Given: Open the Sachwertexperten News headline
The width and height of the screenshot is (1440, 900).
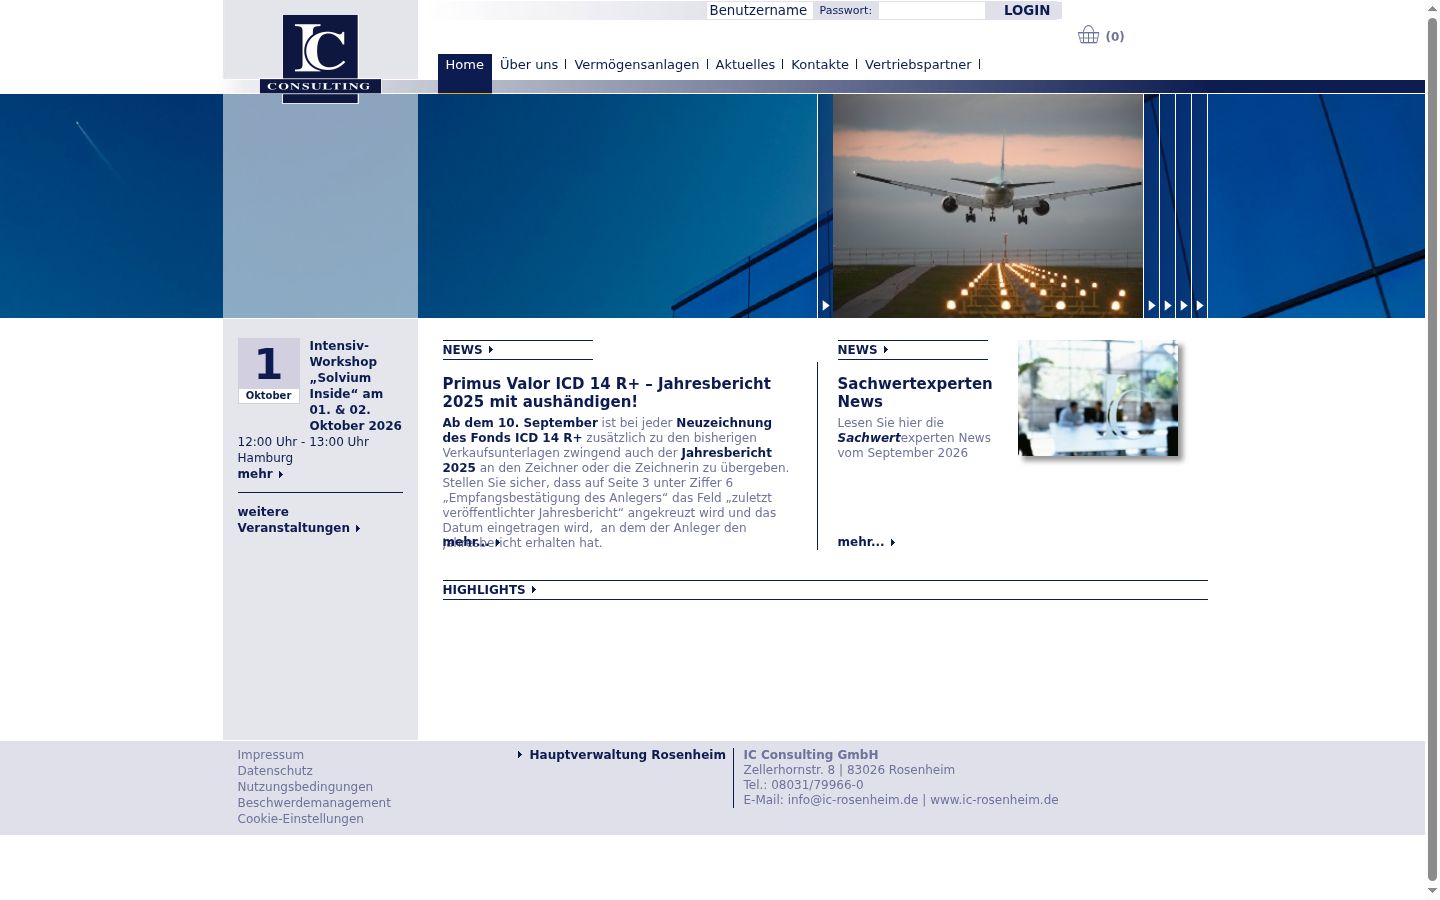Looking at the screenshot, I should point(915,393).
